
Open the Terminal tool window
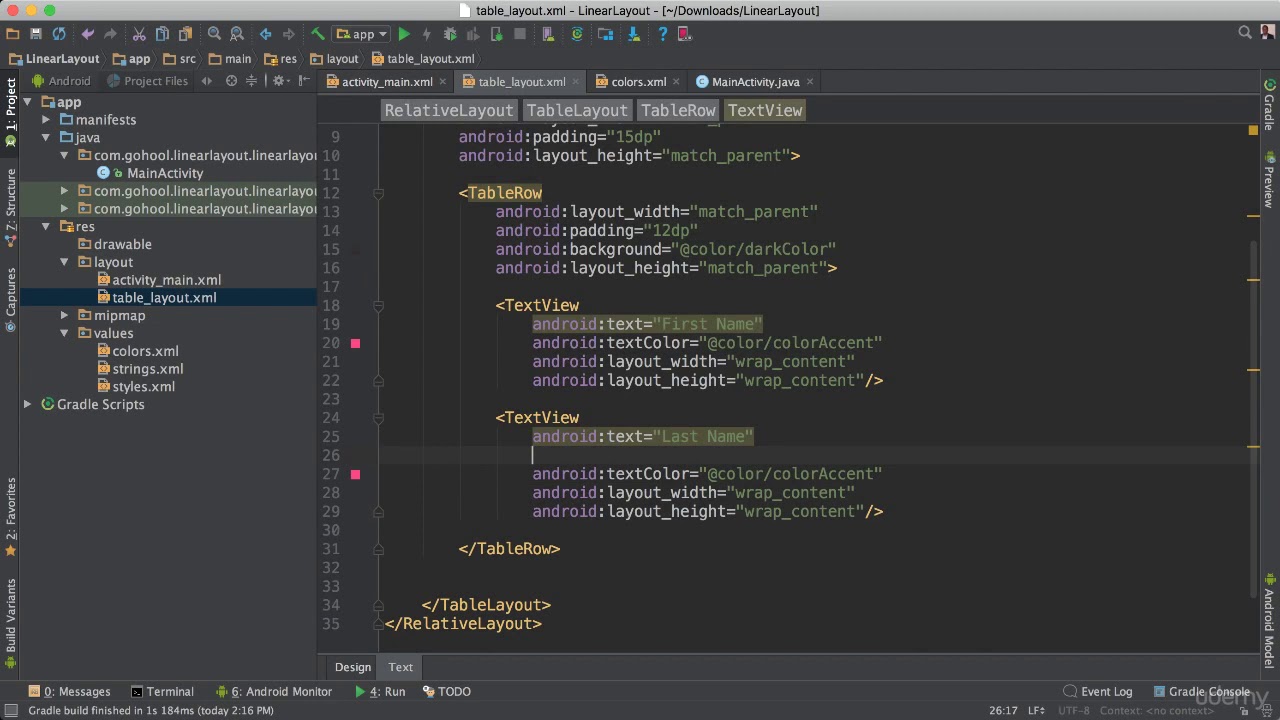[161, 692]
